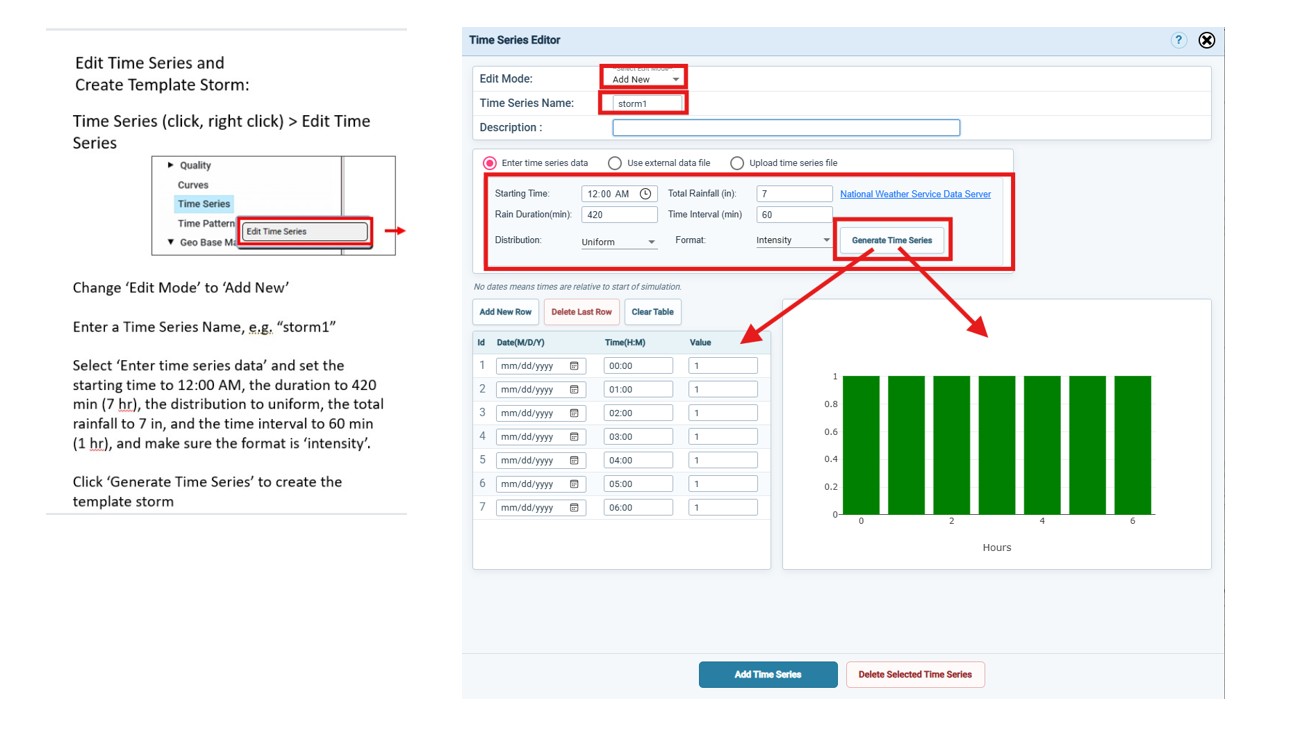Click the Time(H:M) column header

tap(624, 343)
